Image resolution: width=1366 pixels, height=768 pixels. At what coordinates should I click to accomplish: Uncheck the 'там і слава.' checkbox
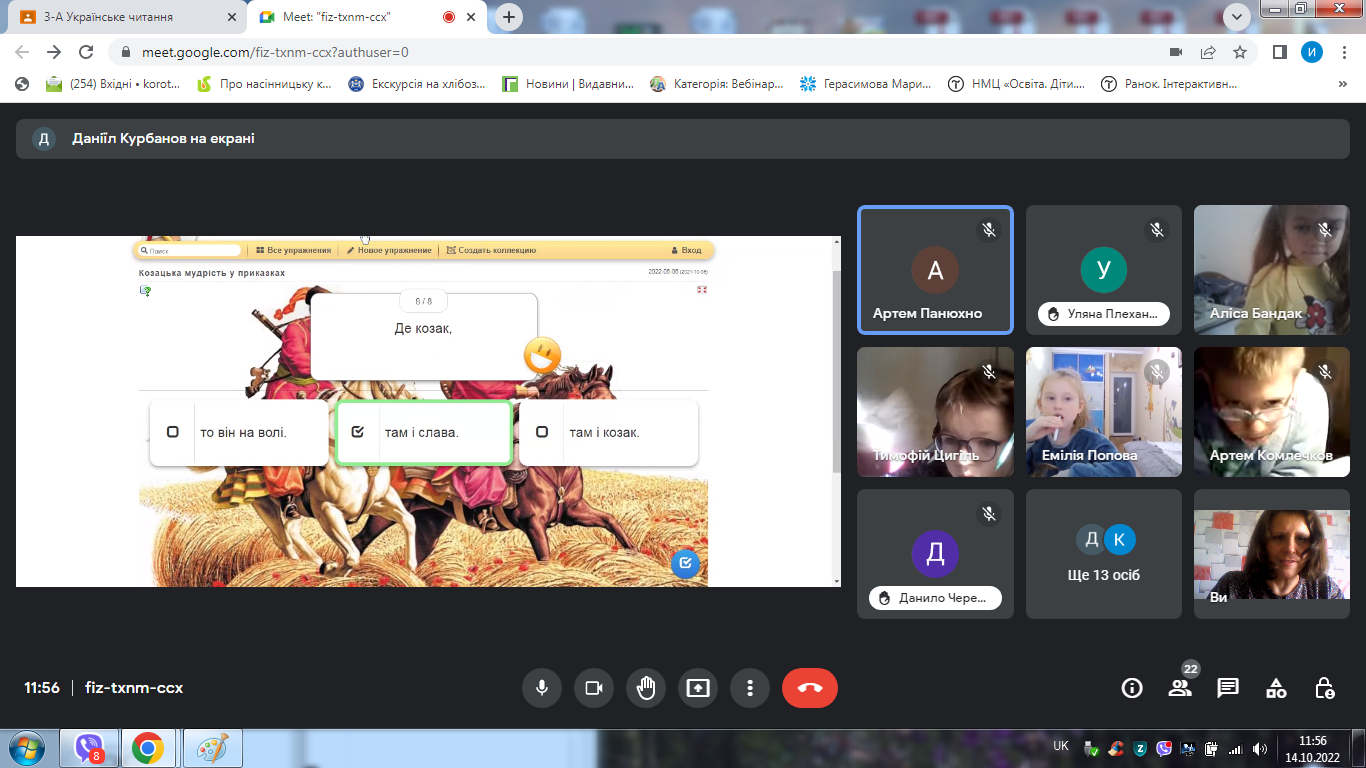coord(358,432)
